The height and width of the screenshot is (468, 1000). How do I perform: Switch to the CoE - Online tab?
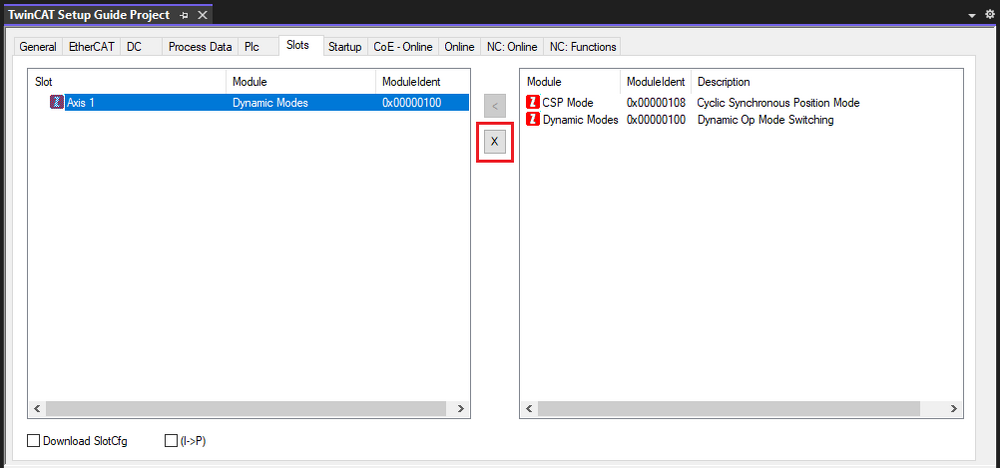point(403,47)
